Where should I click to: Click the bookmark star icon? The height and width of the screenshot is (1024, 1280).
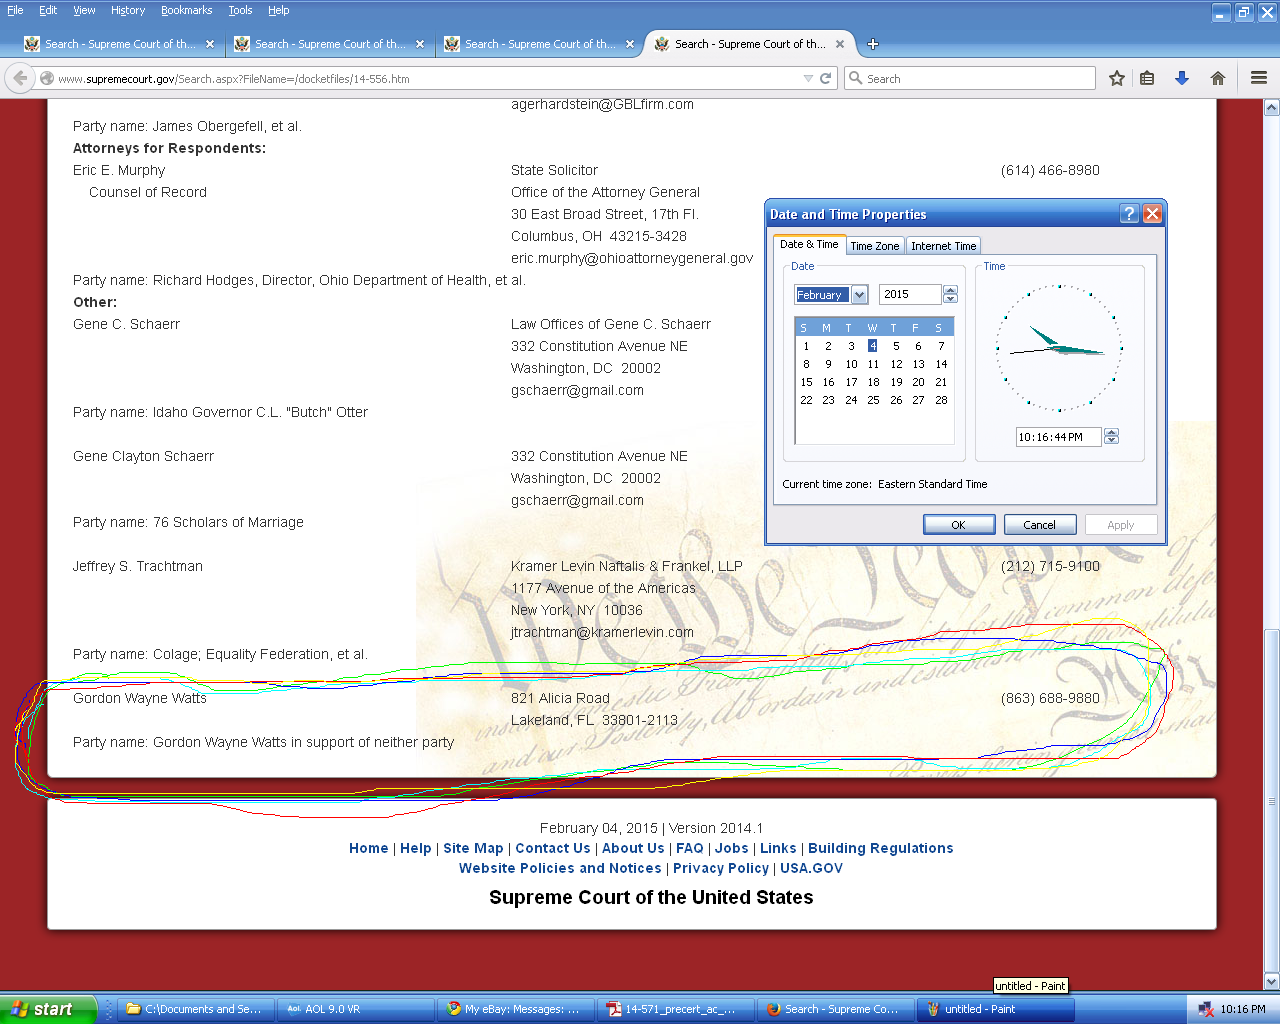click(x=1117, y=78)
